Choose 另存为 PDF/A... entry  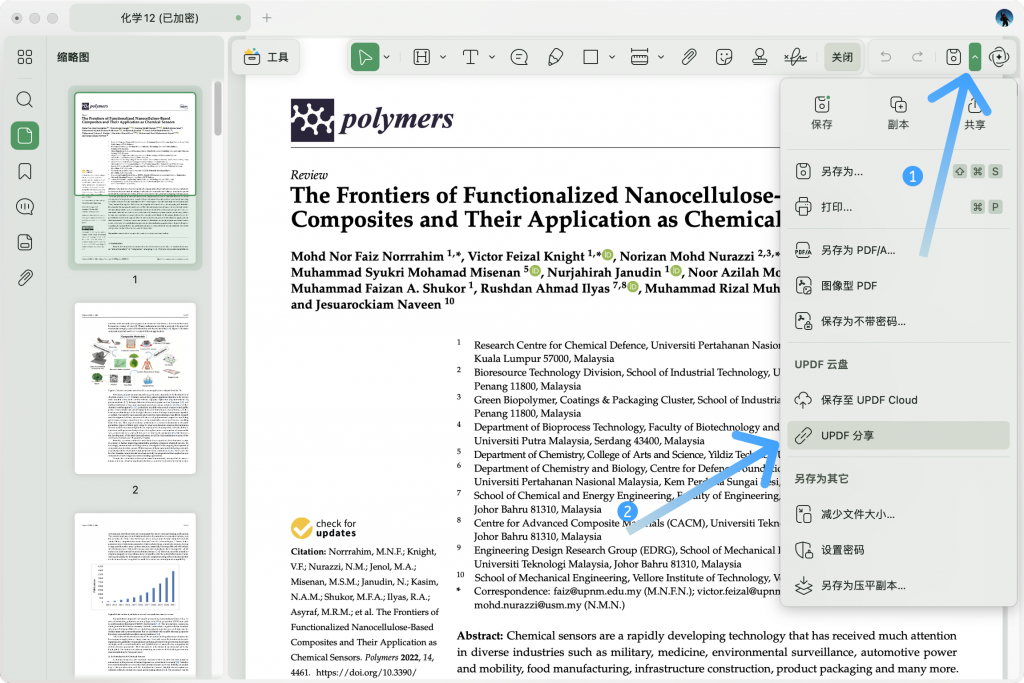click(898, 250)
